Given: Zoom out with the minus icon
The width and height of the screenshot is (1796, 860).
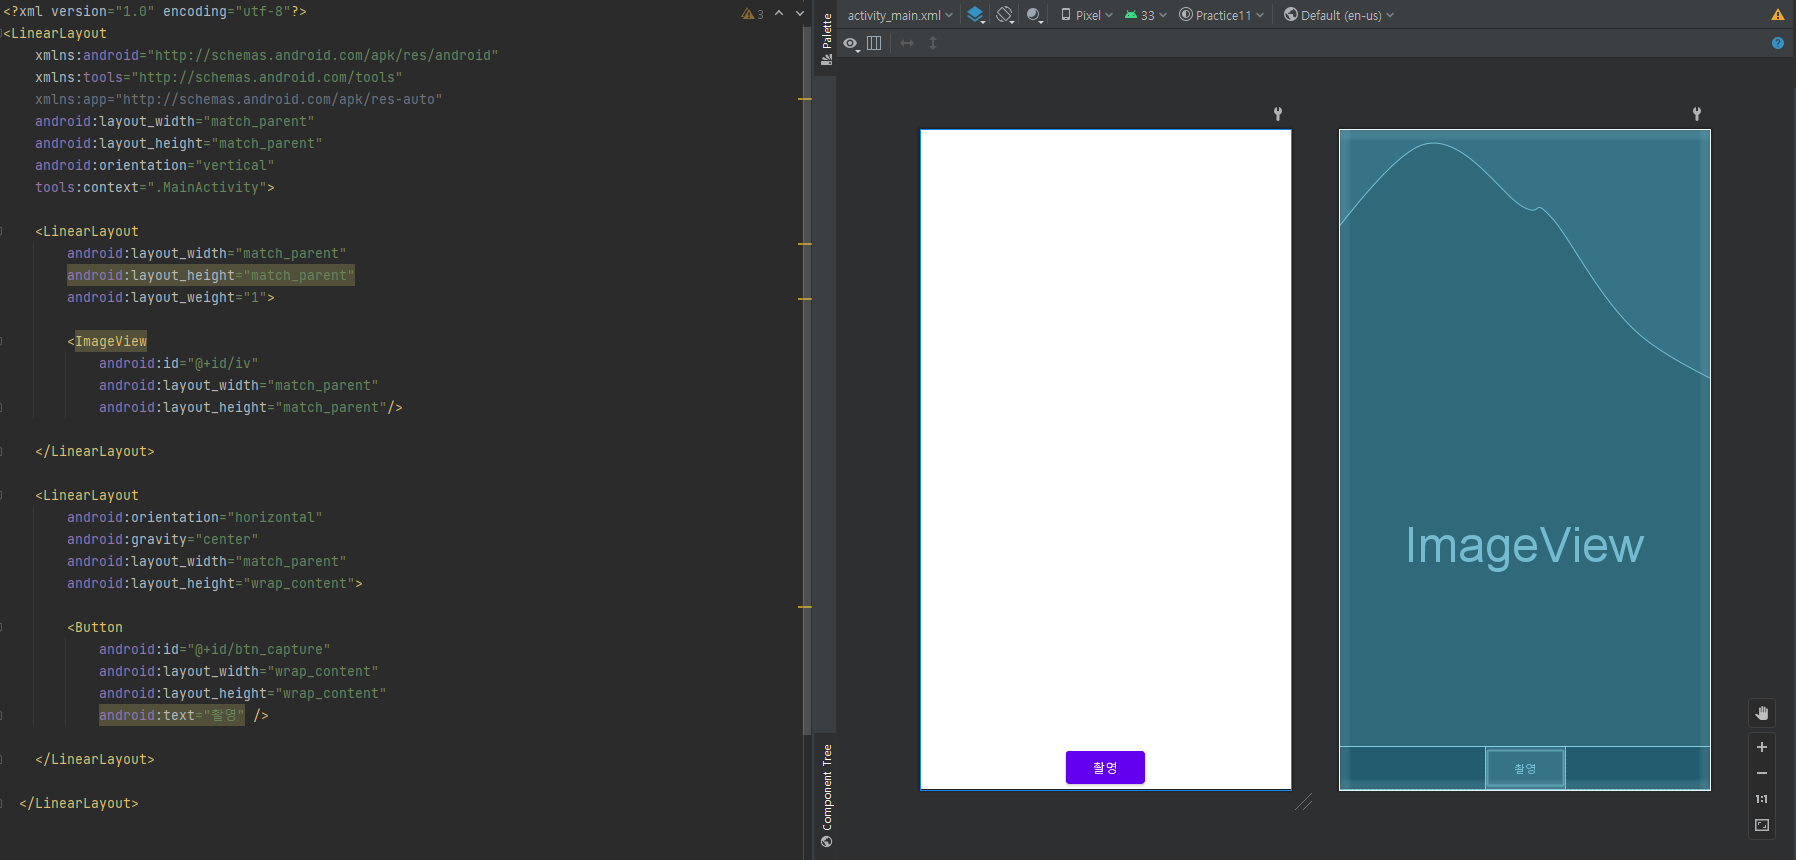Looking at the screenshot, I should click(x=1762, y=773).
